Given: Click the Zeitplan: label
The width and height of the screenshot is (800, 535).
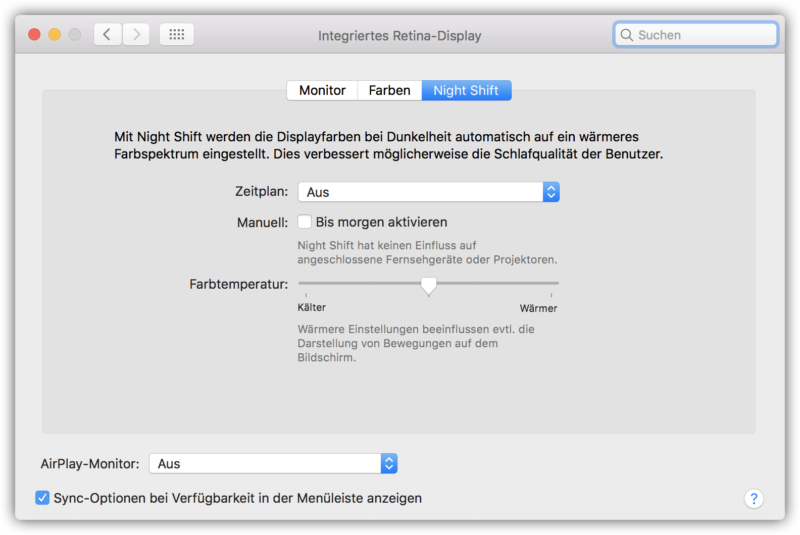Looking at the screenshot, I should tap(261, 191).
